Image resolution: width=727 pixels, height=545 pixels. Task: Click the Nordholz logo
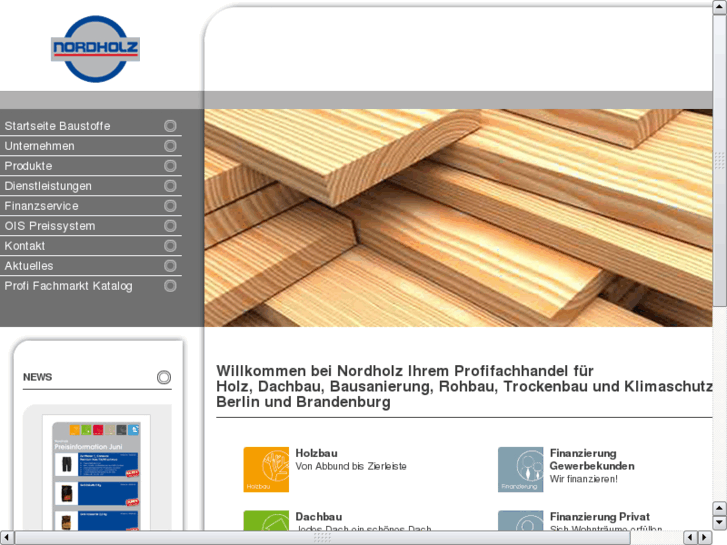tap(95, 49)
